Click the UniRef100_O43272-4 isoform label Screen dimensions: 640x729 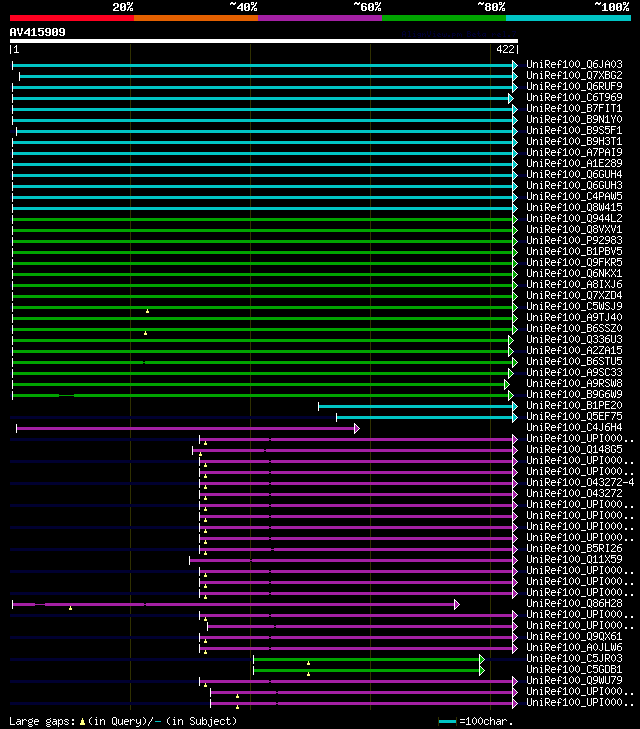[x=580, y=483]
